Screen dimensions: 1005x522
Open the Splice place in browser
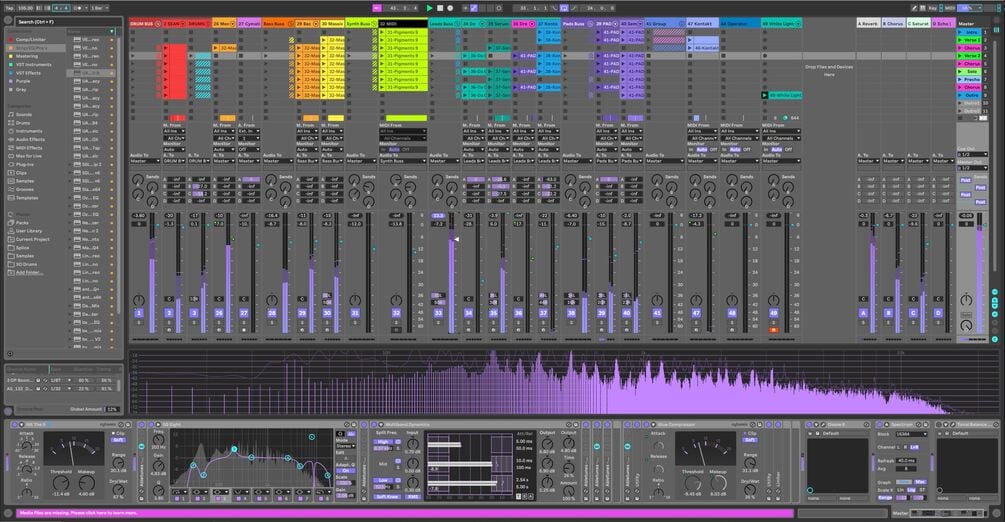[22, 248]
